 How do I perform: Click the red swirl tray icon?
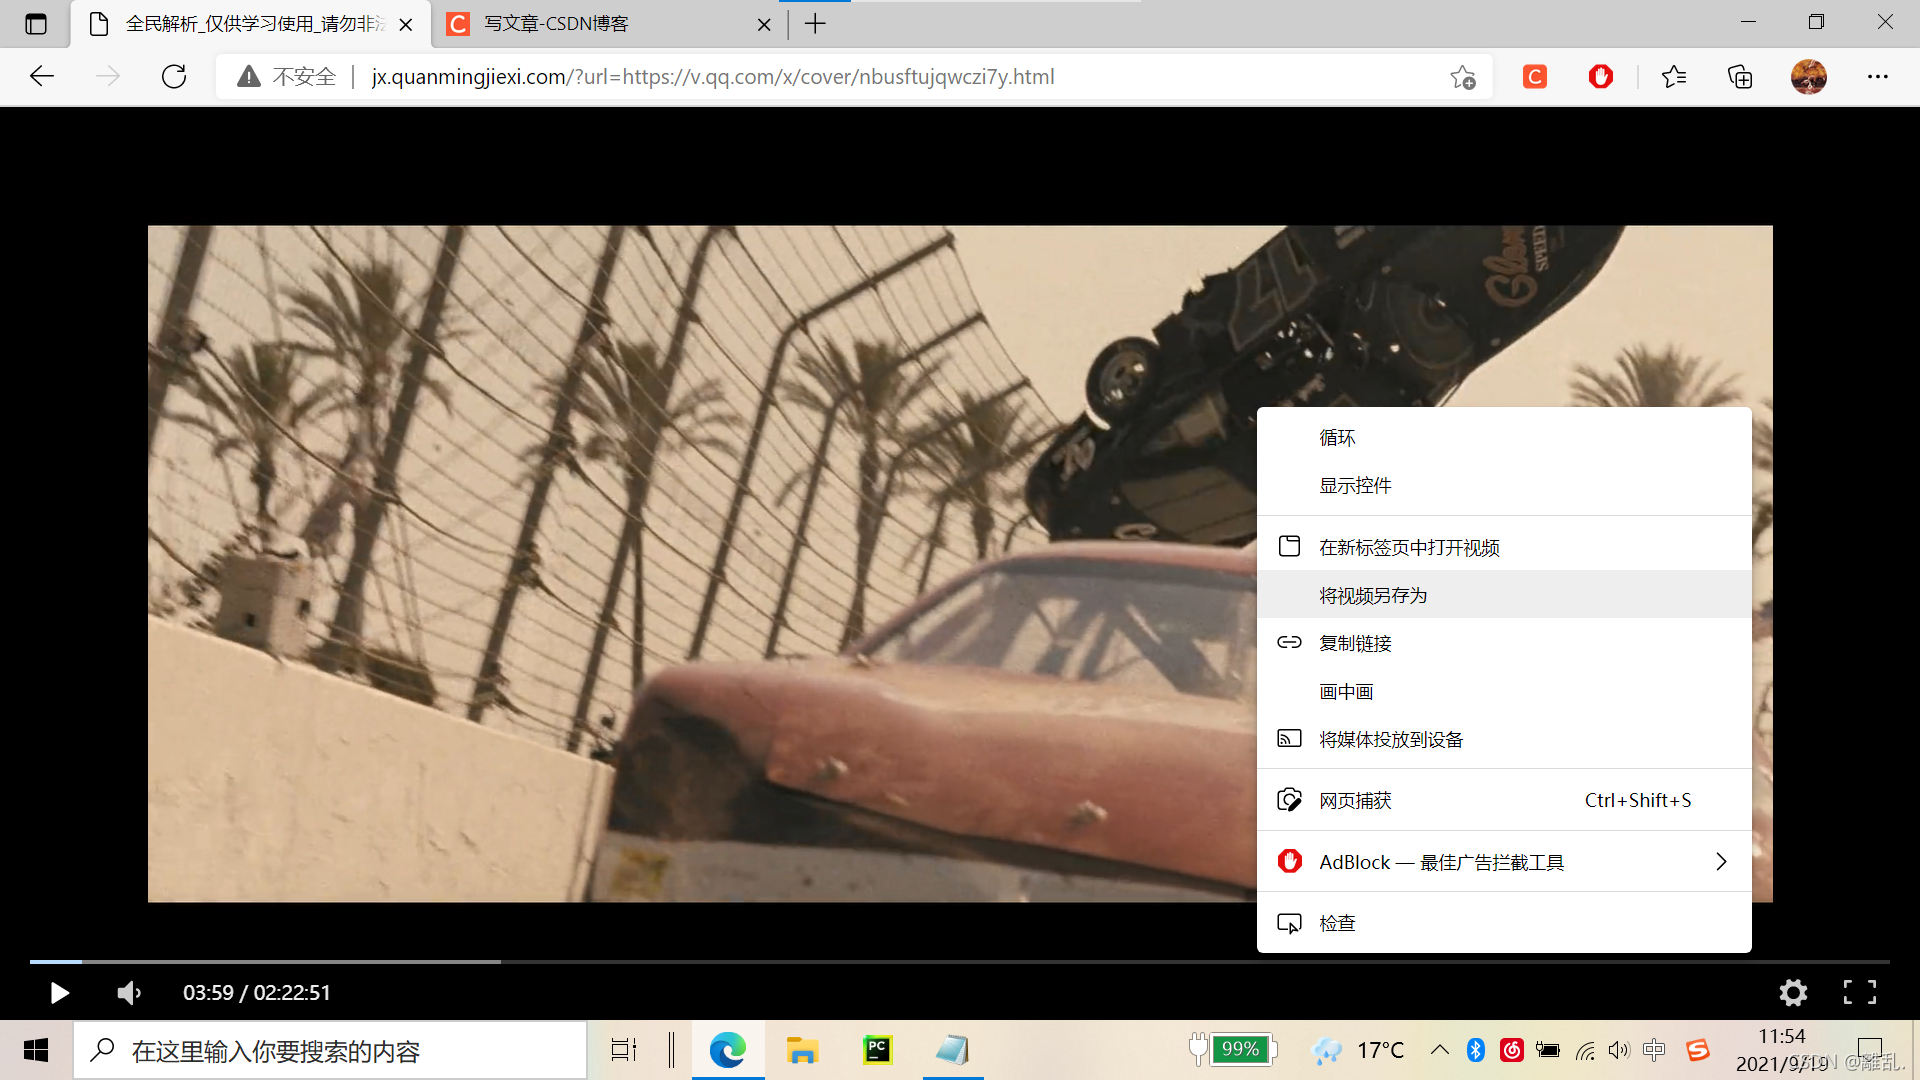(1512, 1050)
